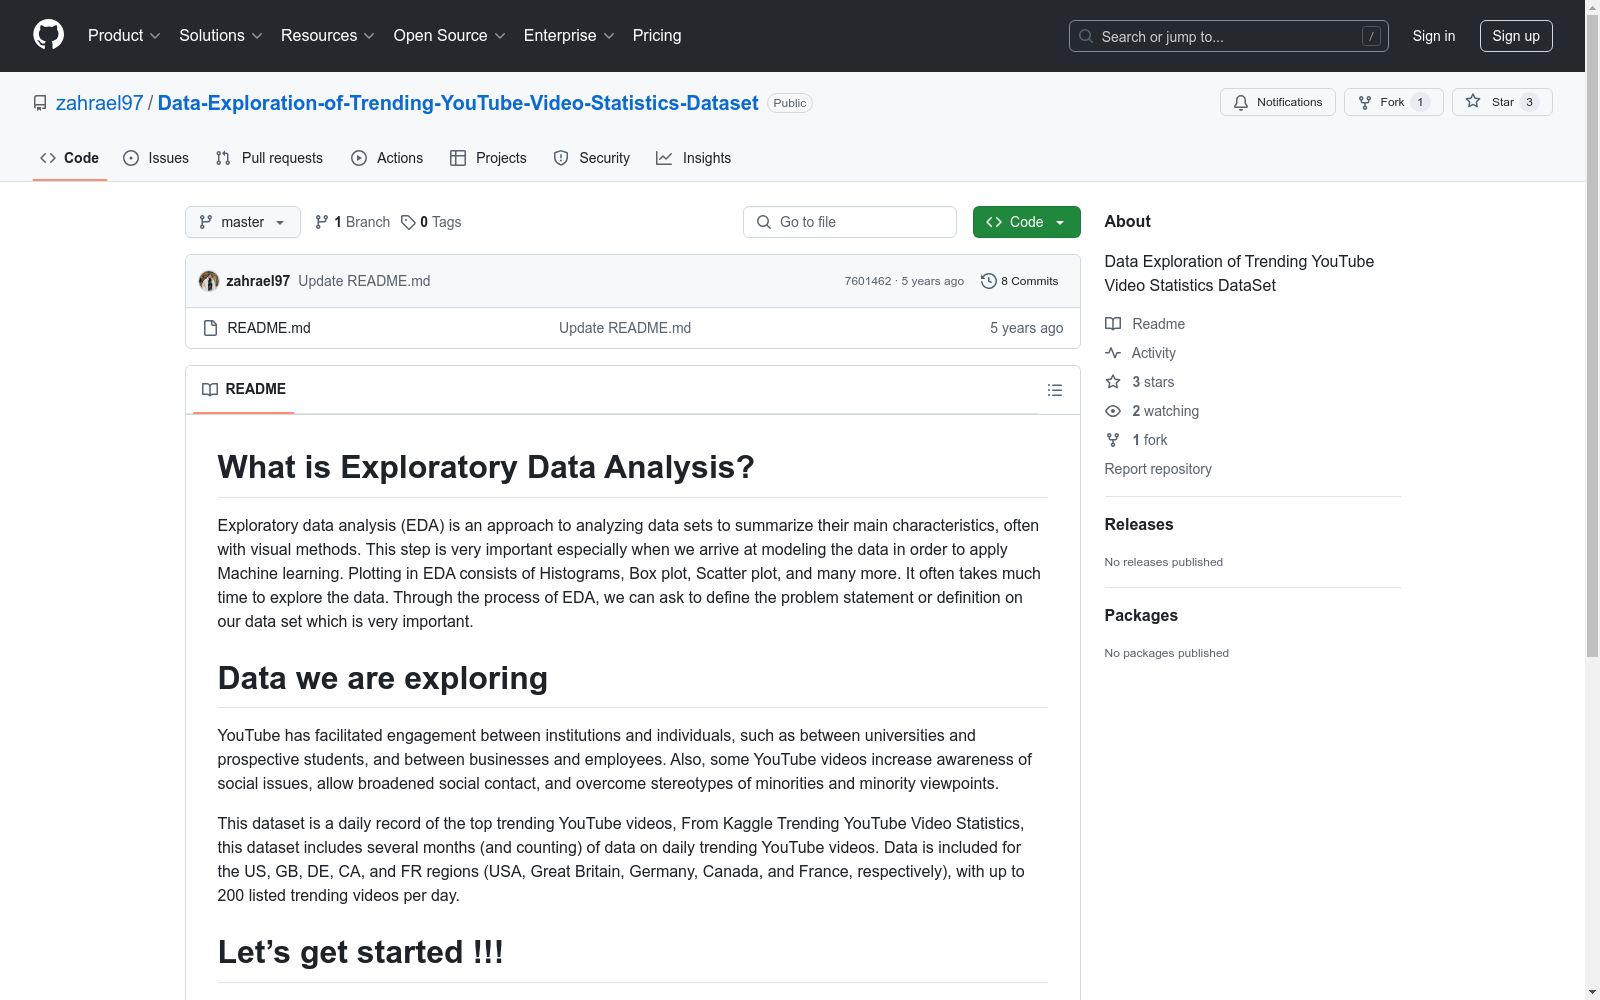Click the branch icon next to 1 Branch

tap(322, 222)
